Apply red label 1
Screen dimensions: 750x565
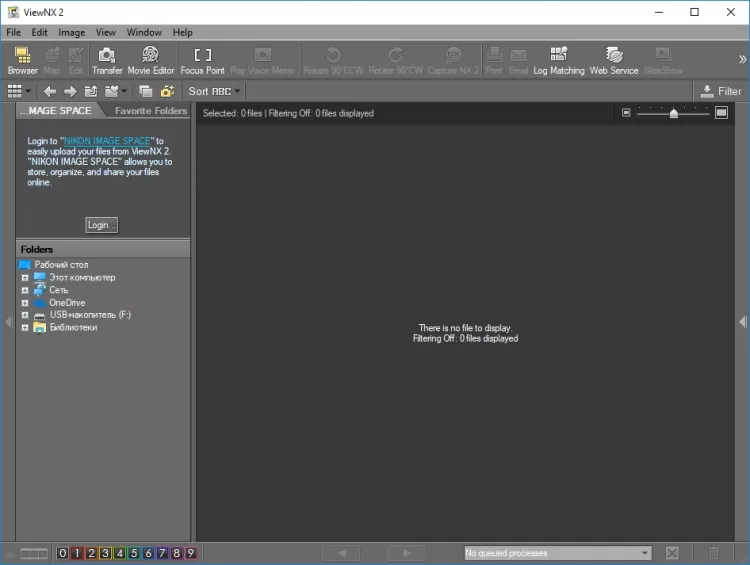pyautogui.click(x=77, y=553)
